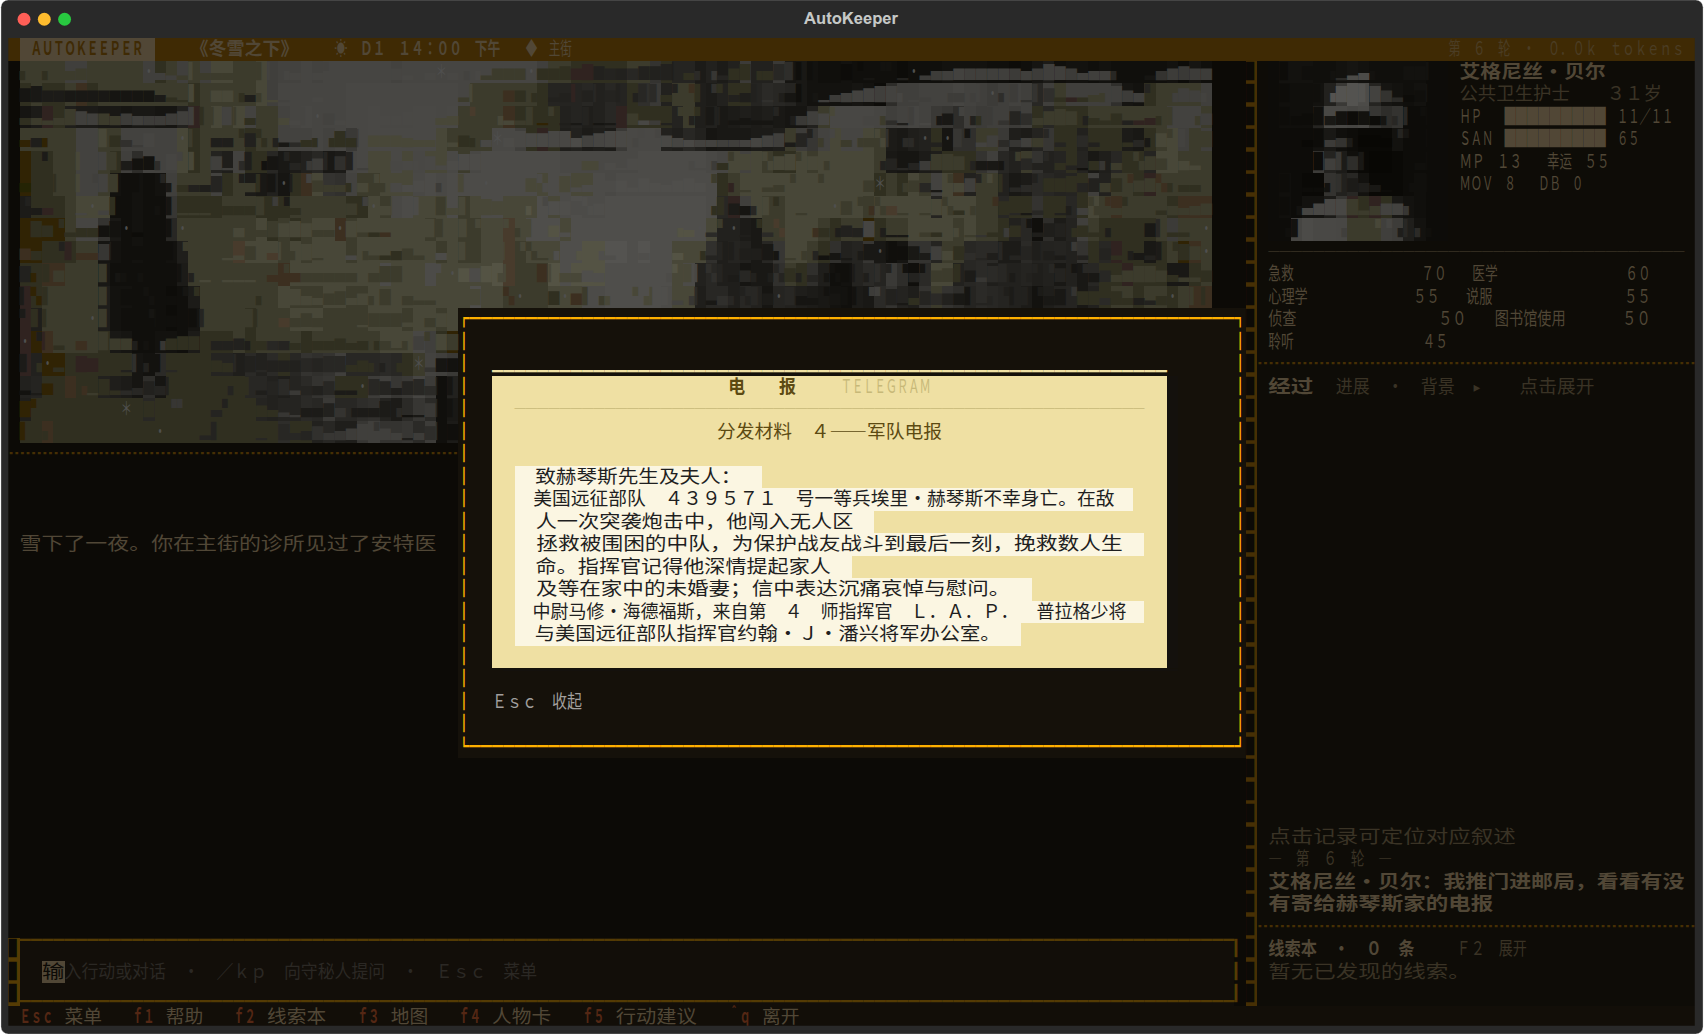Viewport: 1704px width, 1034px height.
Task: Expand the log via 点击展开
Action: (x=1556, y=386)
